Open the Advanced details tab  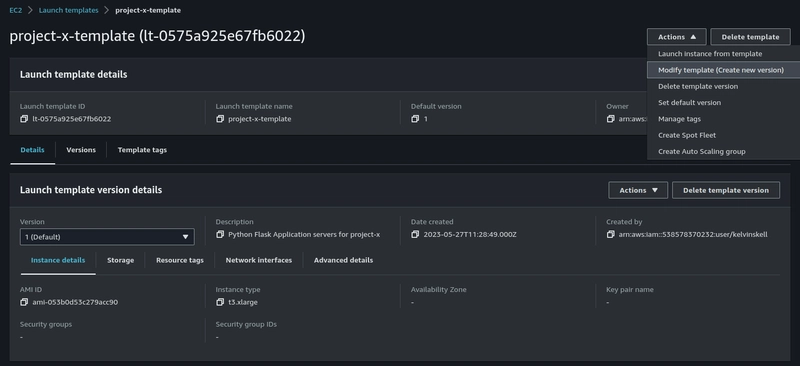point(343,260)
